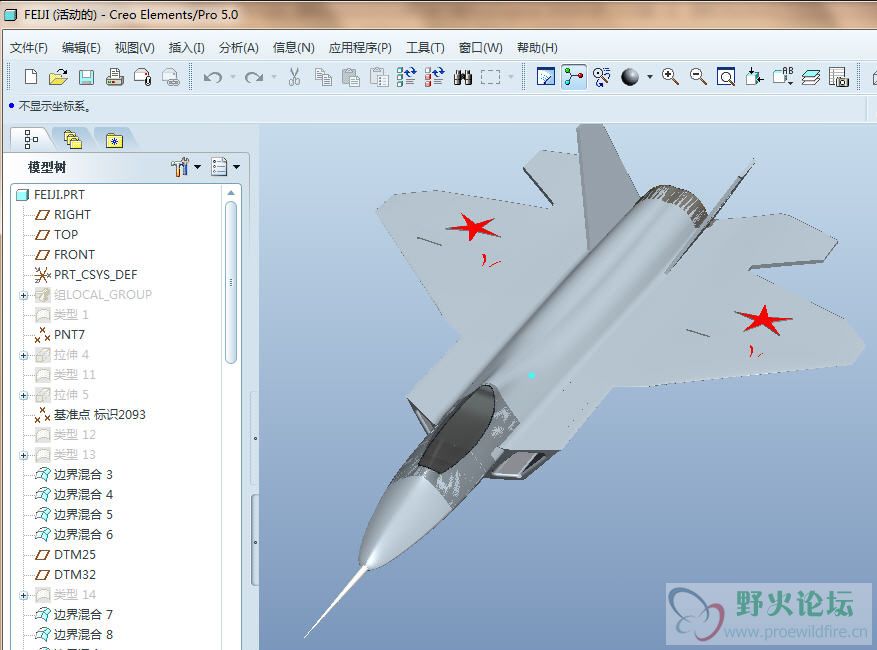
Task: Open the 编辑(E) menu
Action: tap(81, 48)
